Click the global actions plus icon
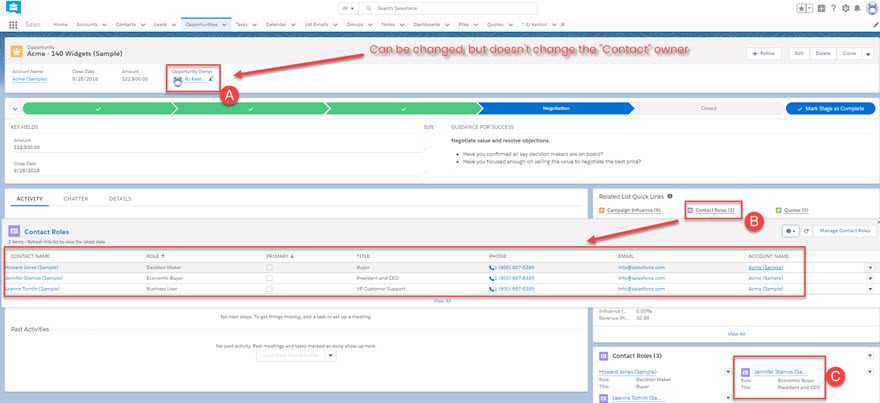The height and width of the screenshot is (403, 880). click(821, 8)
